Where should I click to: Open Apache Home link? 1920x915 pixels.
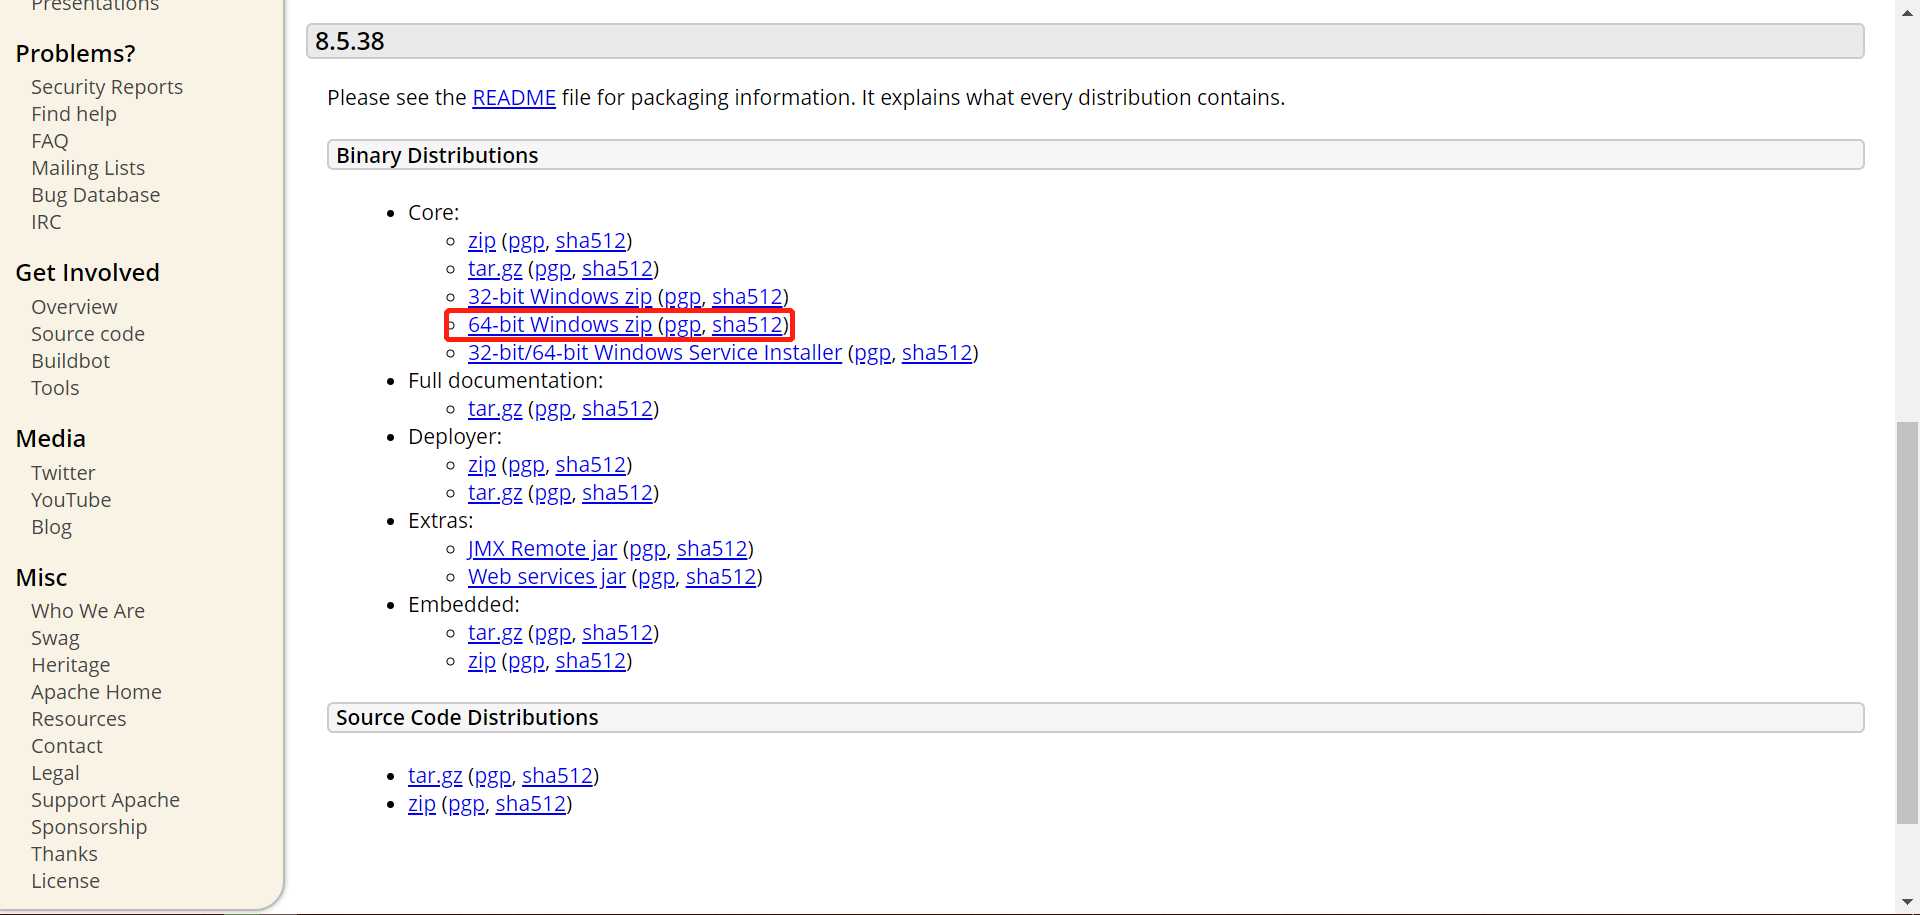[96, 692]
